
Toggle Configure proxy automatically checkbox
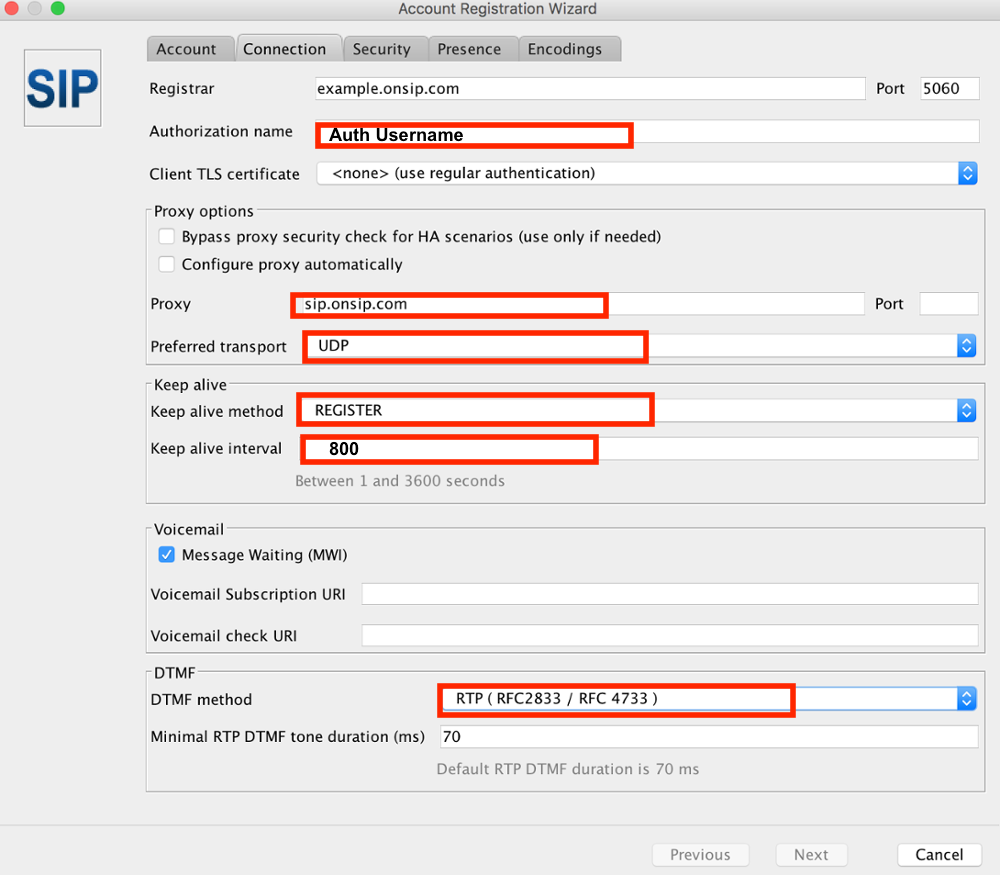pos(166,264)
